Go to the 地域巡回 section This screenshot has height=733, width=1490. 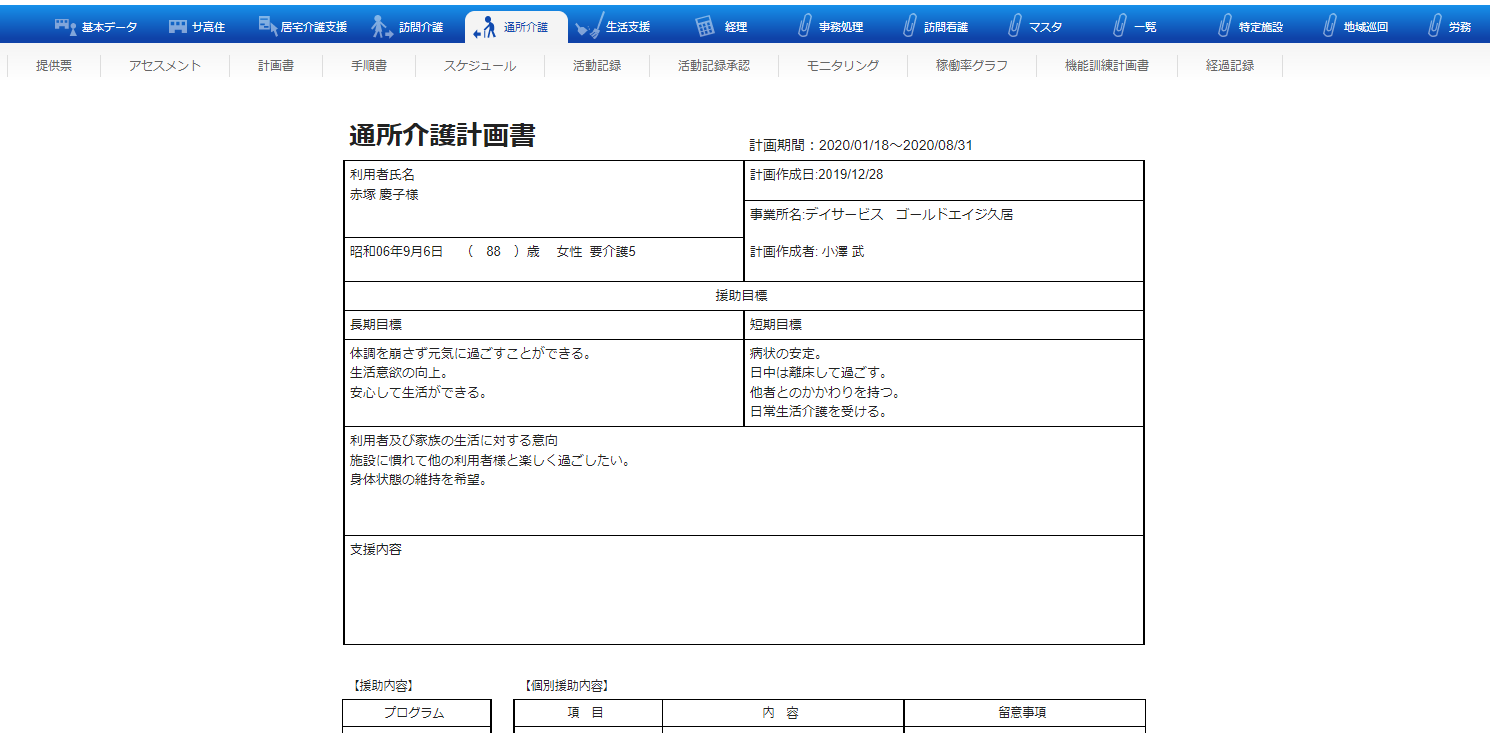1365,27
